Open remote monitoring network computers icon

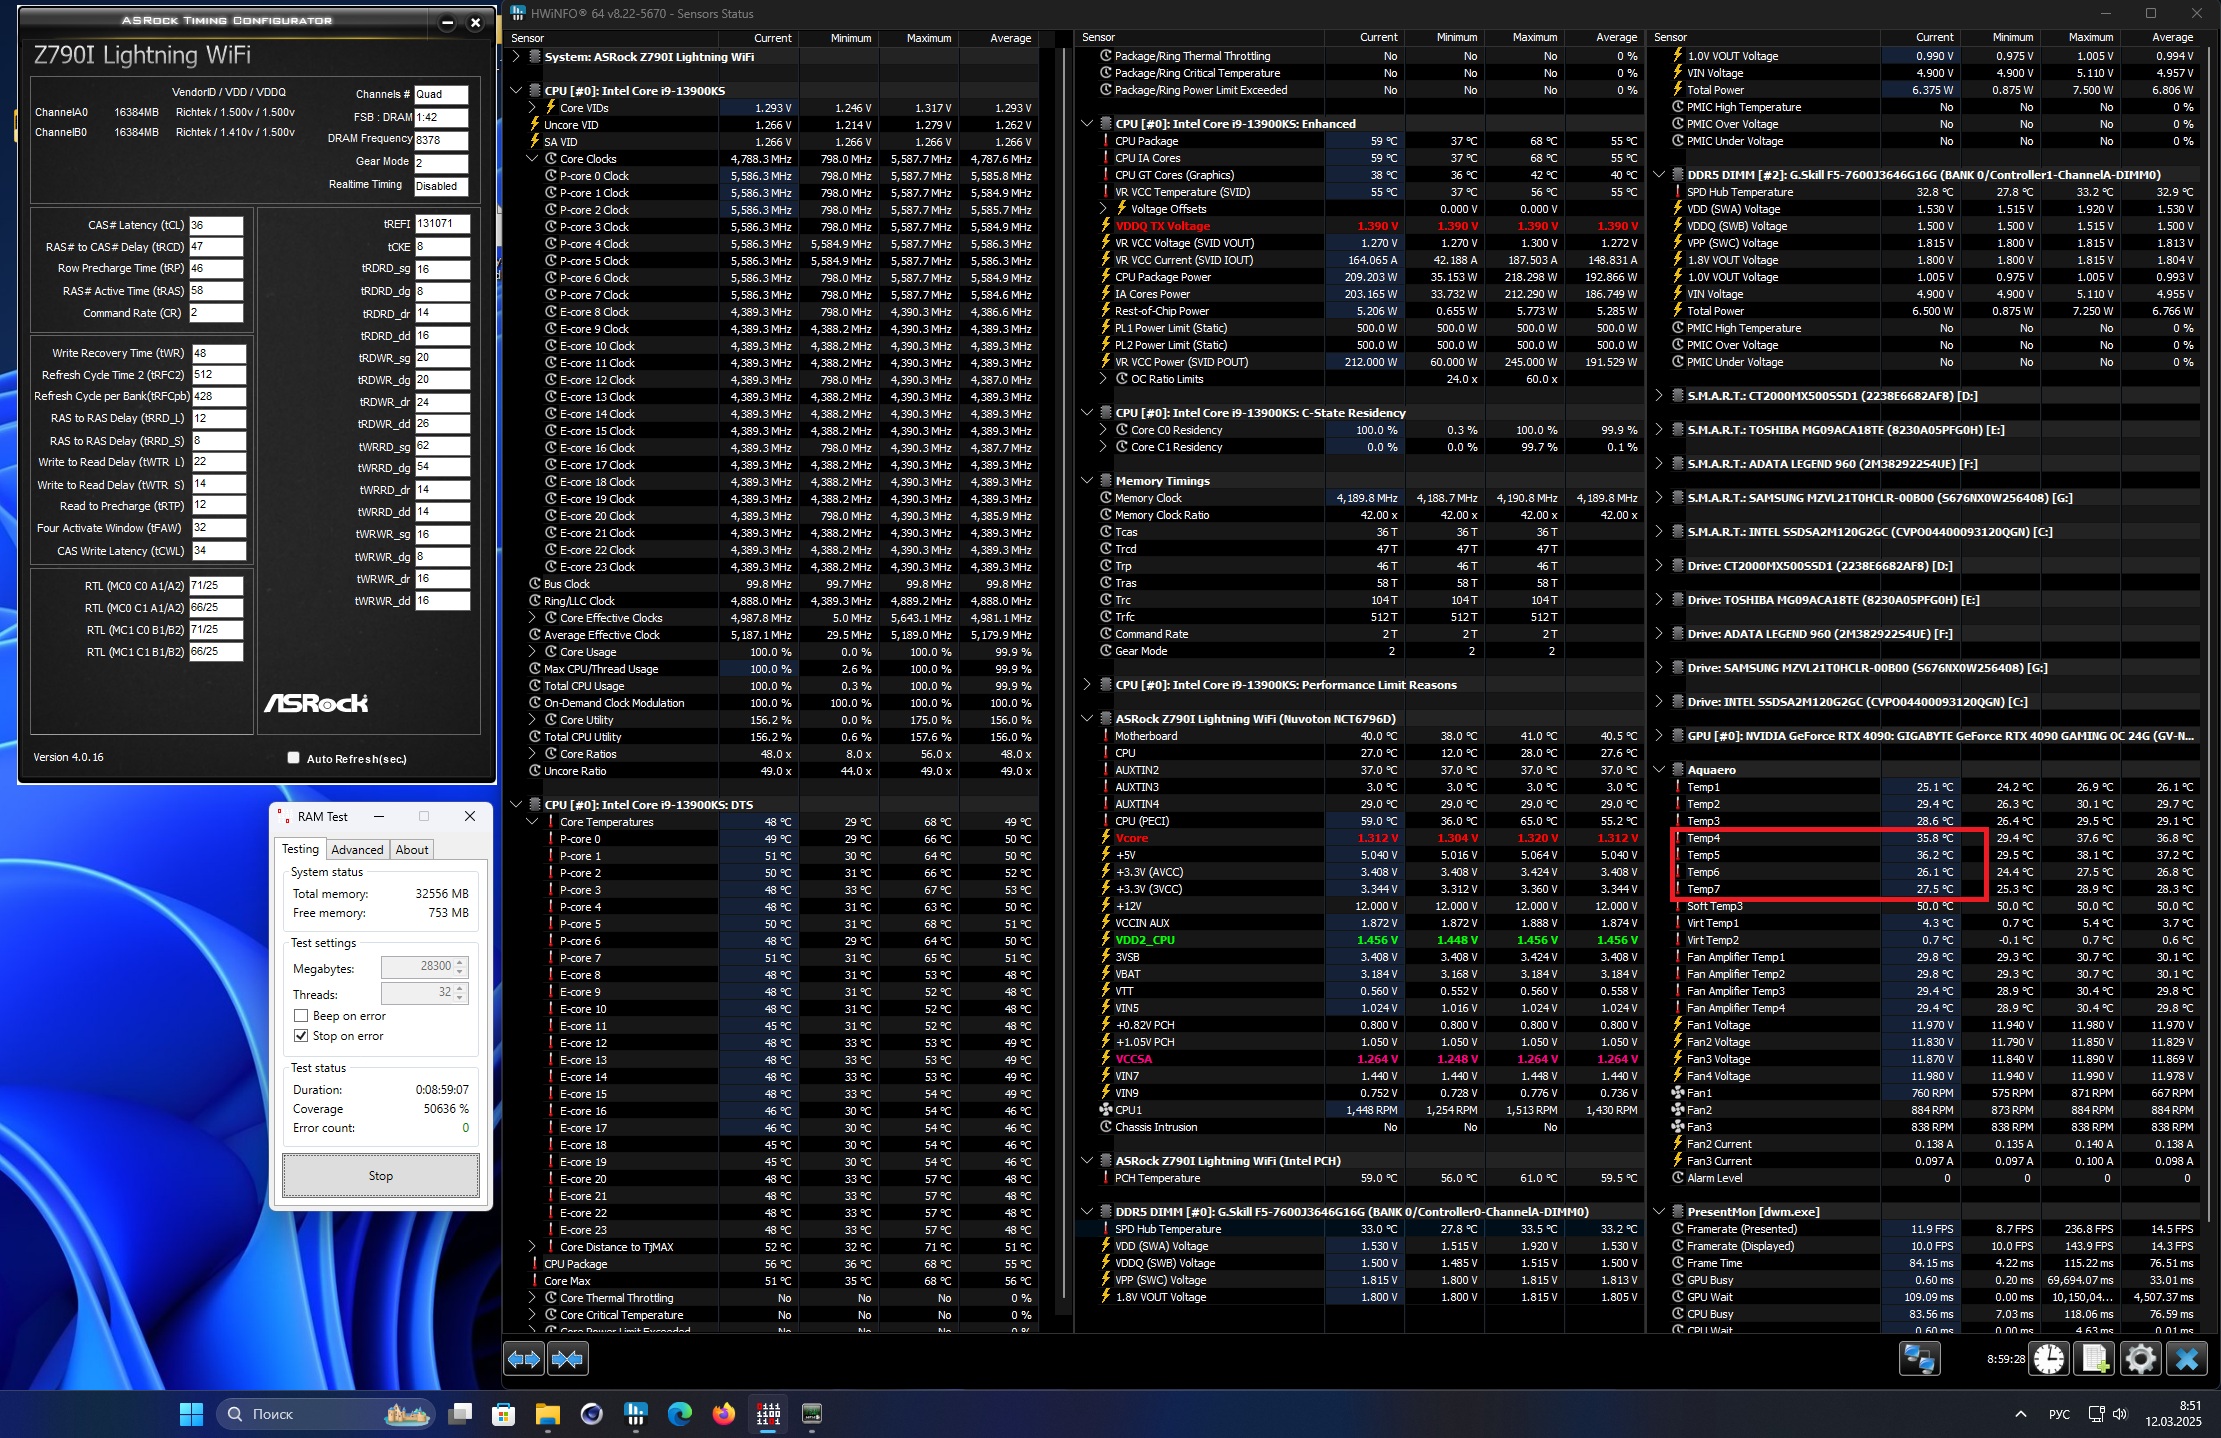pos(1919,1359)
